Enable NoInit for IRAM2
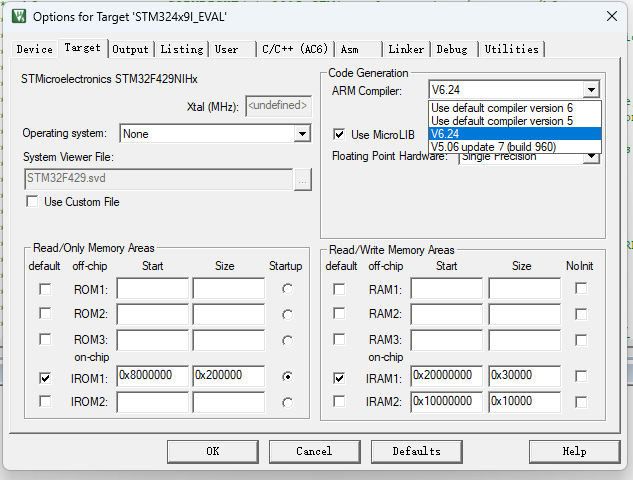 coord(581,402)
